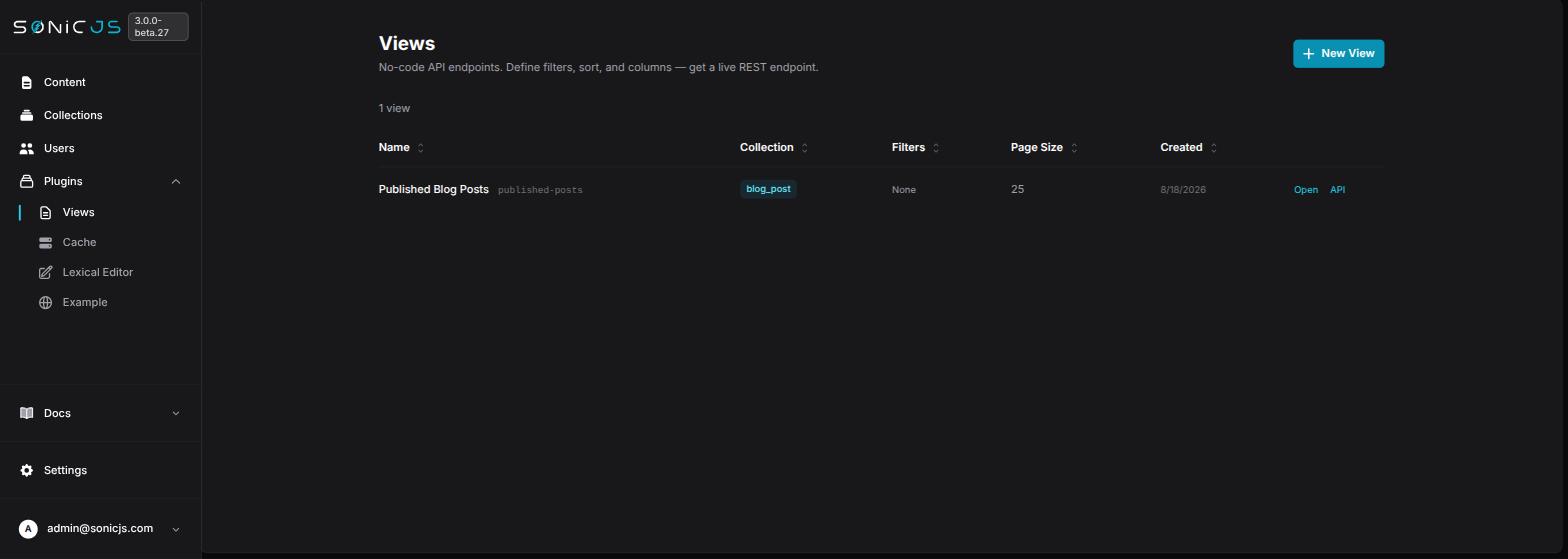
Task: Click the 3.0.0-beta.27 version badge
Action: click(x=158, y=27)
